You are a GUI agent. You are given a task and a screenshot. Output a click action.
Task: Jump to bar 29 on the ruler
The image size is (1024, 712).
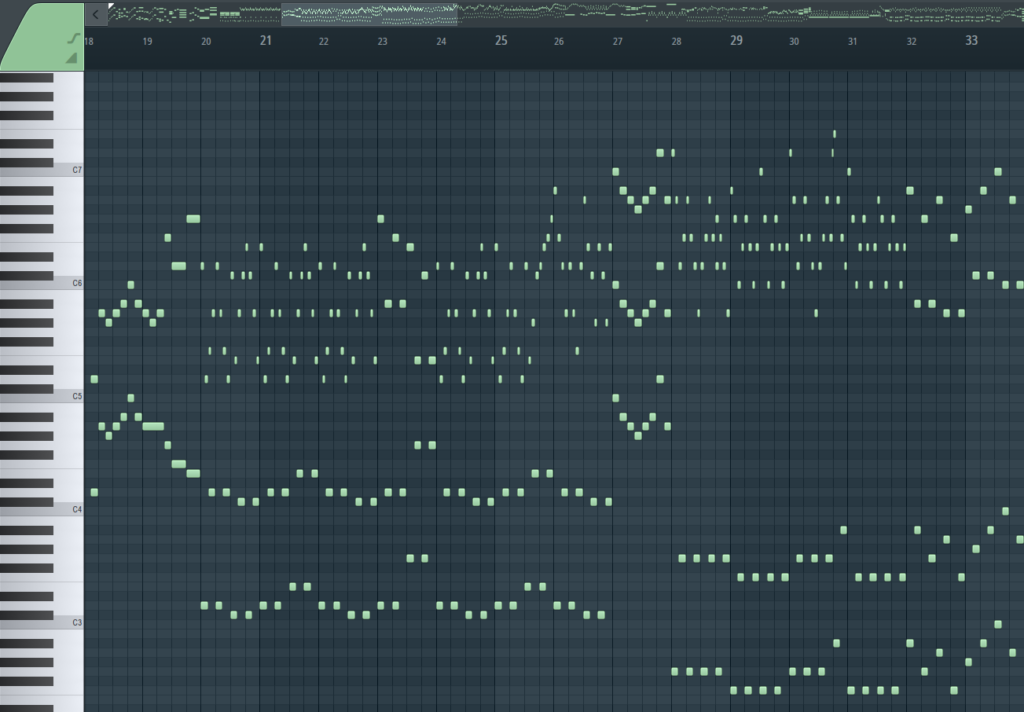click(x=736, y=41)
